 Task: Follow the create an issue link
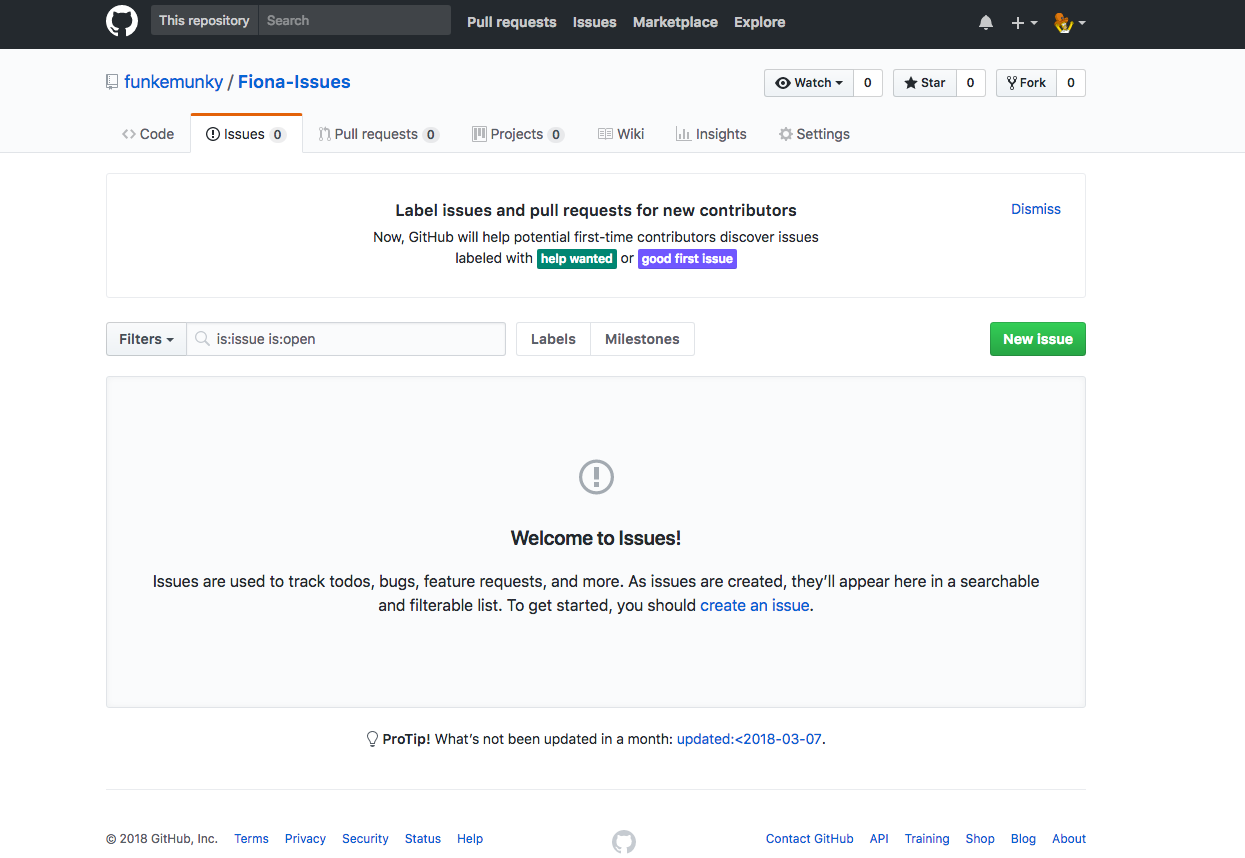coord(755,605)
